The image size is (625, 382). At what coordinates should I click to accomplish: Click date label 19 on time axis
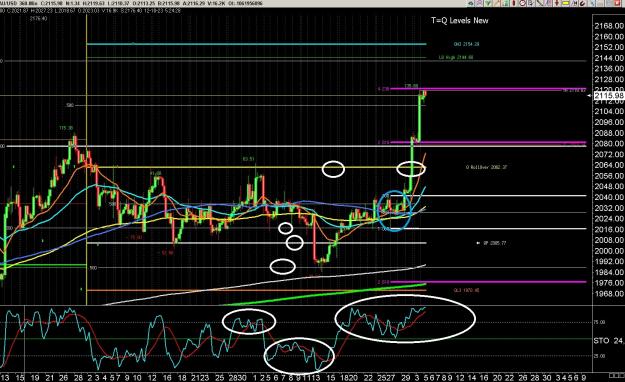[35, 378]
